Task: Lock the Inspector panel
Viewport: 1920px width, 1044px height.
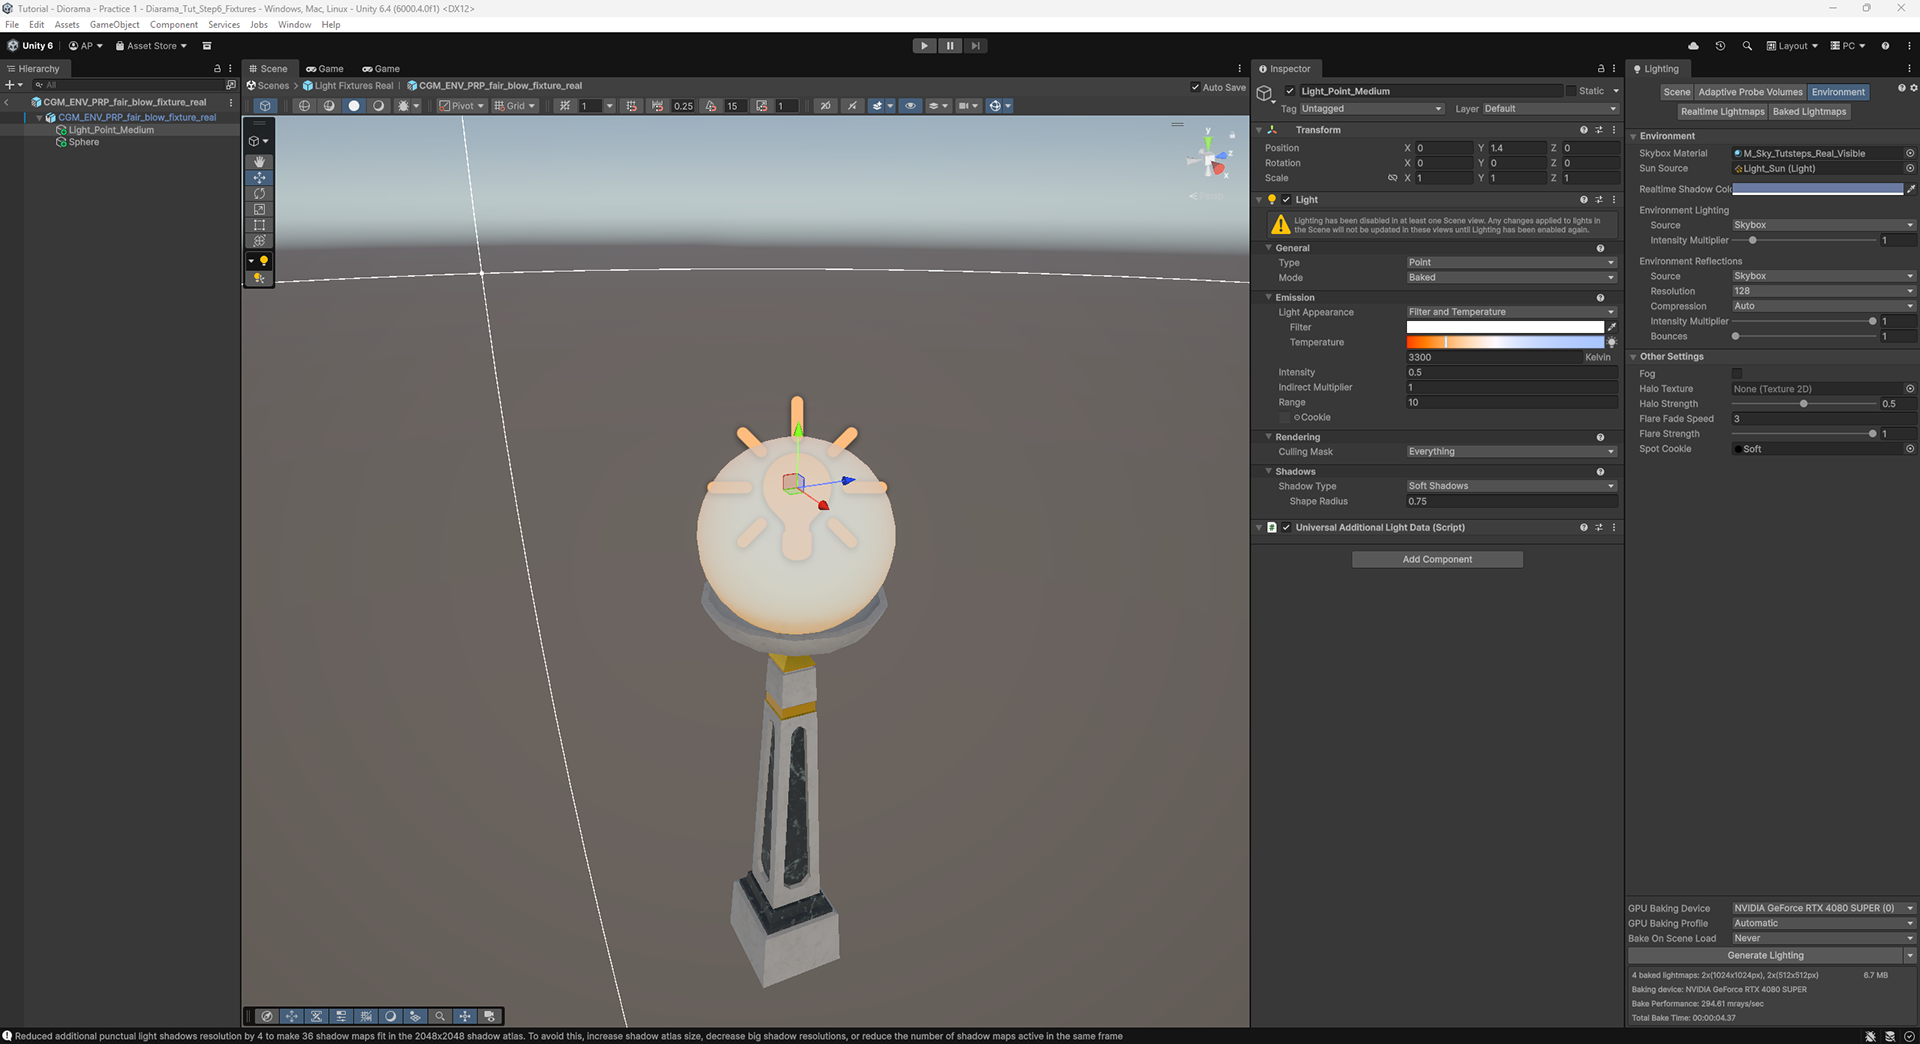Action: click(1601, 69)
